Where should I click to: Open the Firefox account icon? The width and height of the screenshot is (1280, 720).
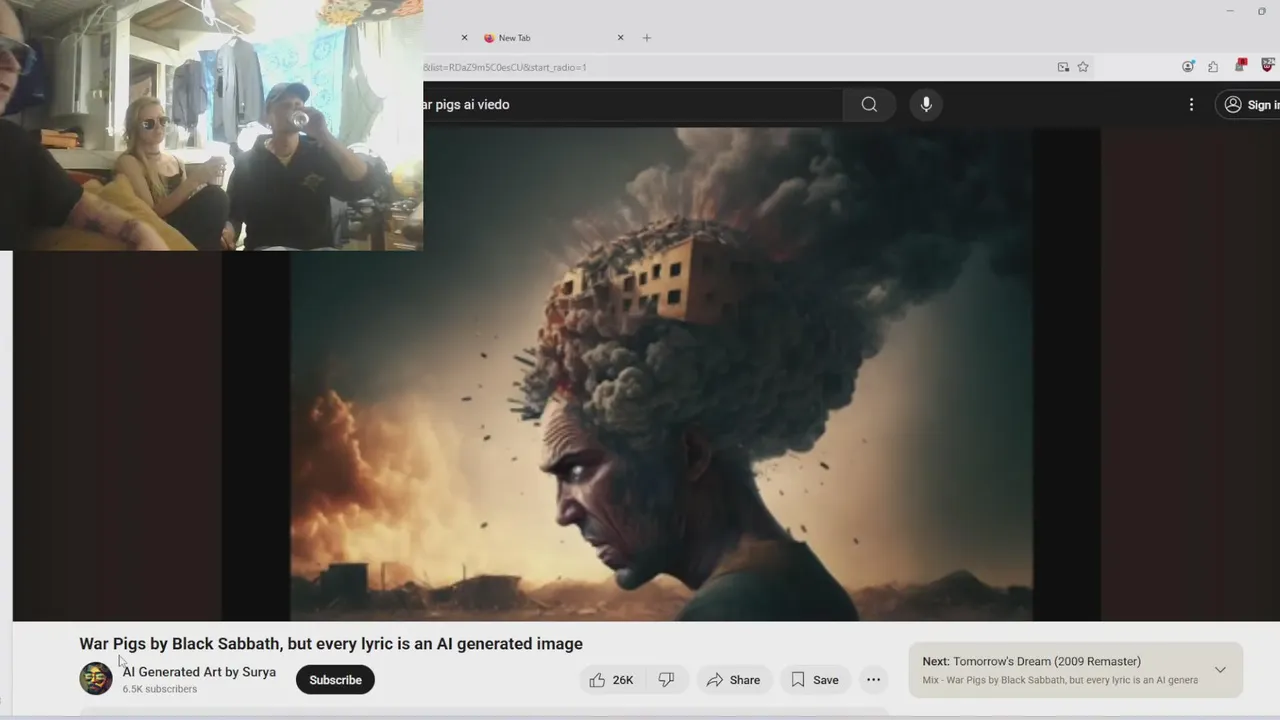[x=1188, y=67]
